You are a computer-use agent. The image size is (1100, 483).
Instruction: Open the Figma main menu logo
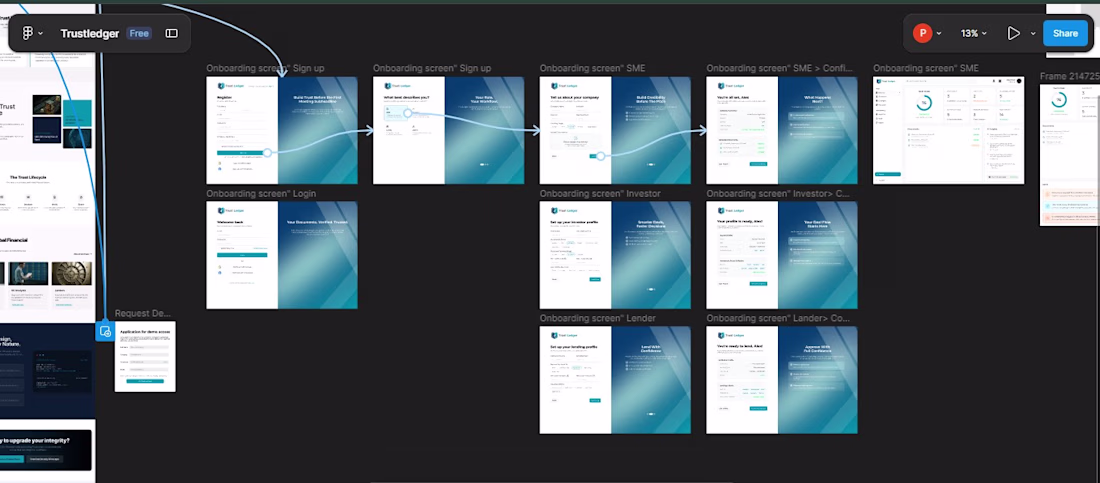pos(28,33)
